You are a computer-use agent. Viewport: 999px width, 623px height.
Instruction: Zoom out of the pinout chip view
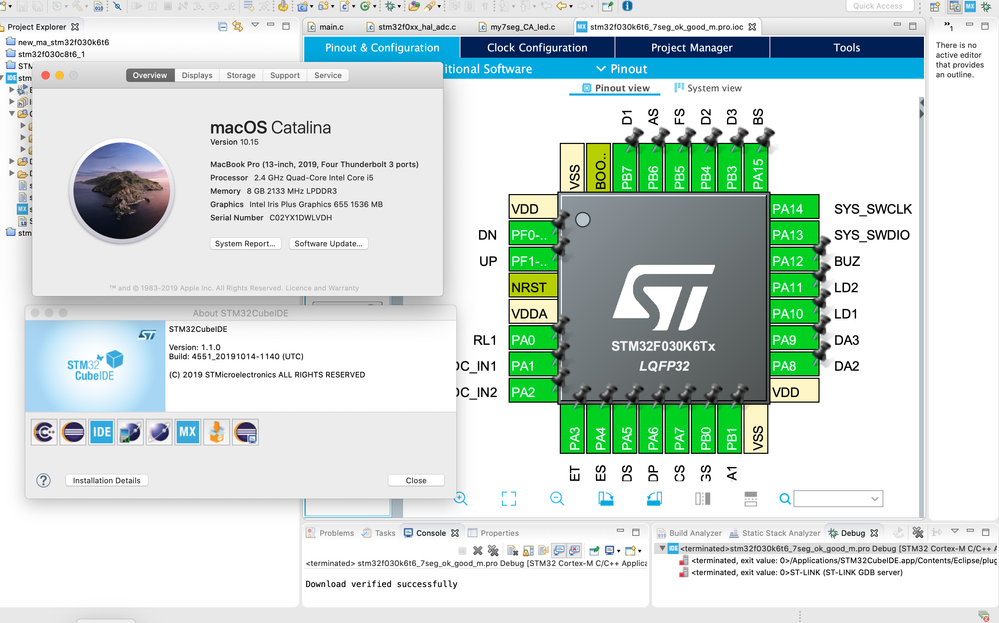pyautogui.click(x=557, y=499)
